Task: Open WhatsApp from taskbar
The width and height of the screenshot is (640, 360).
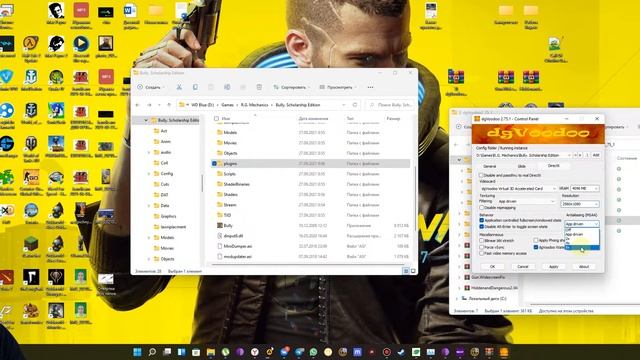Action: pyautogui.click(x=313, y=352)
